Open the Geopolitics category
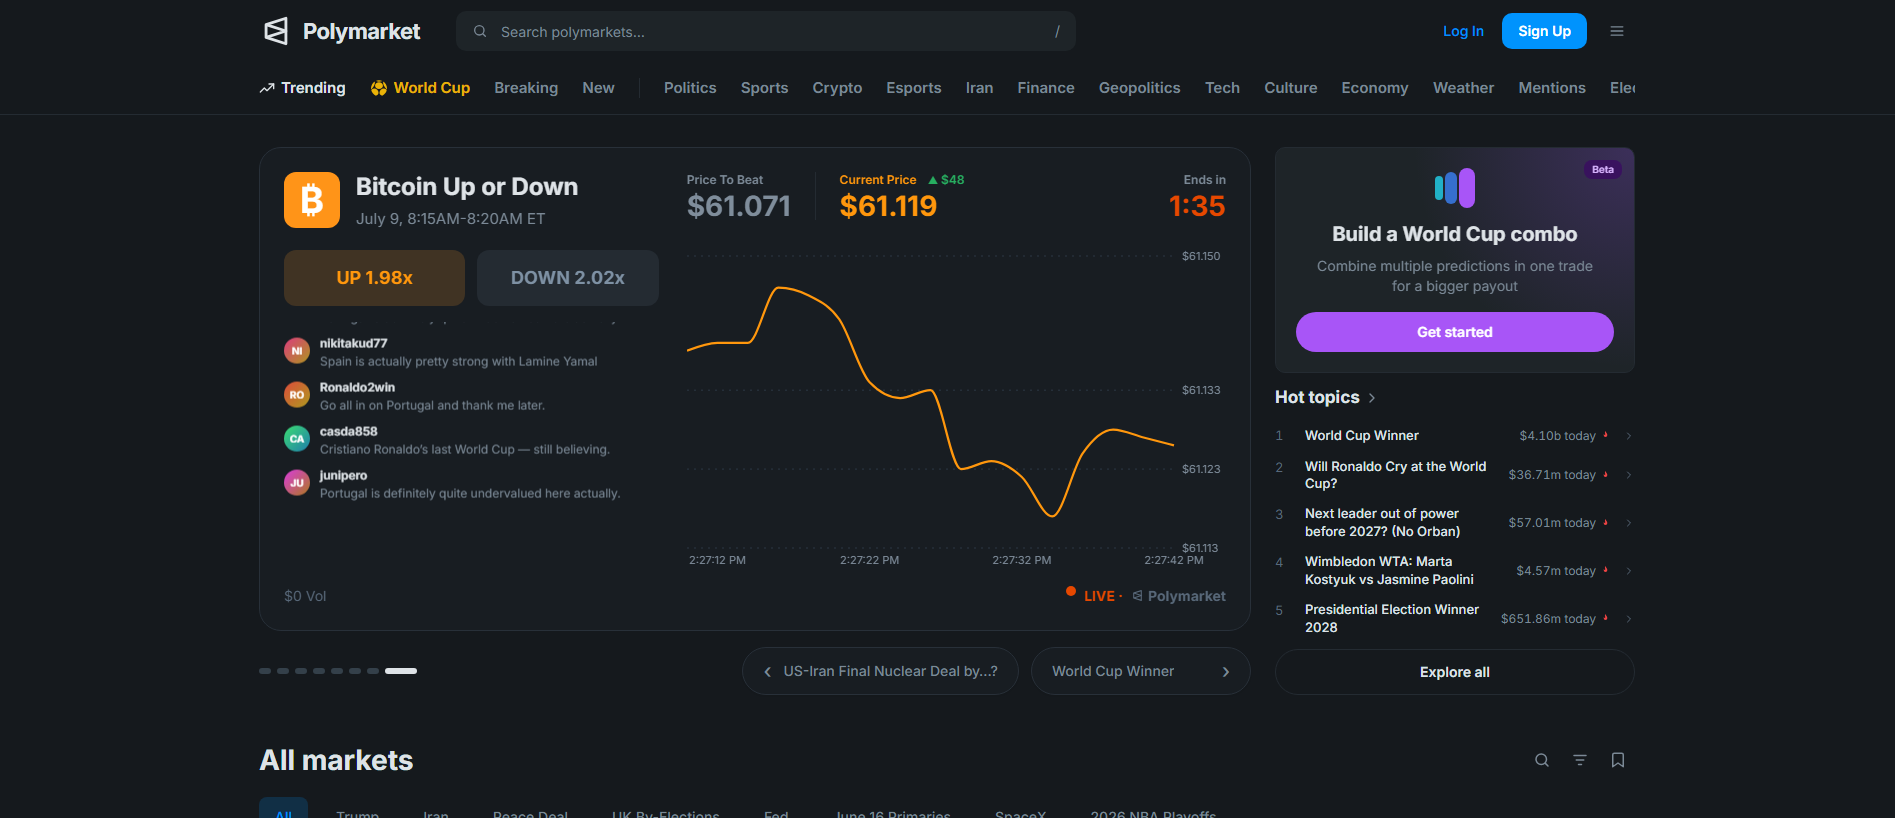Image resolution: width=1895 pixels, height=818 pixels. 1139,88
